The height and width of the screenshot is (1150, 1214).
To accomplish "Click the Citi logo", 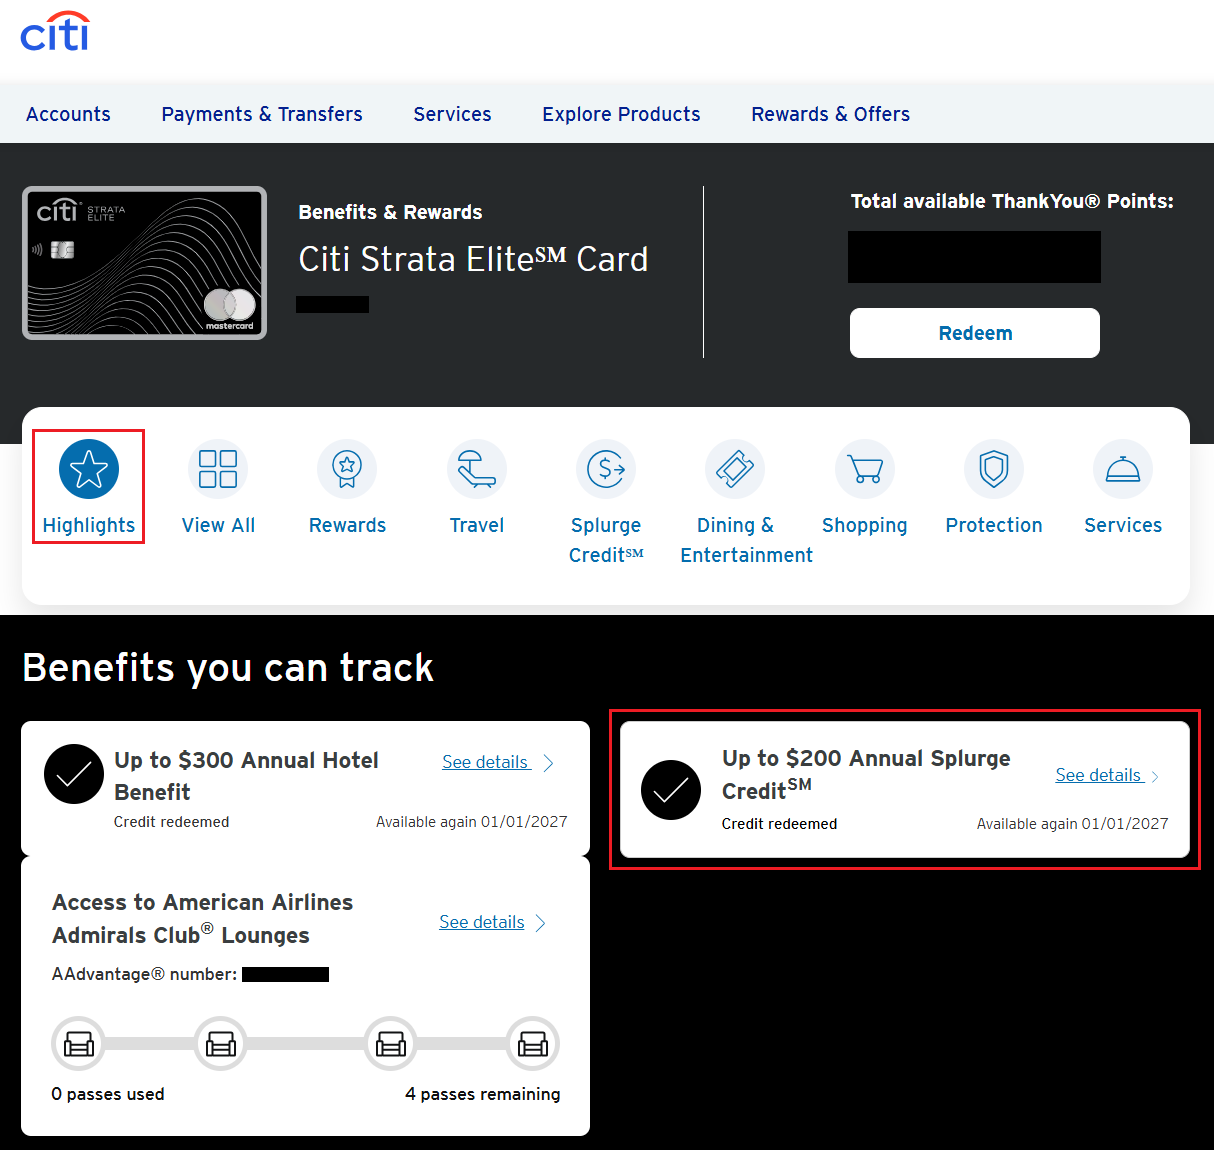I will pyautogui.click(x=55, y=32).
